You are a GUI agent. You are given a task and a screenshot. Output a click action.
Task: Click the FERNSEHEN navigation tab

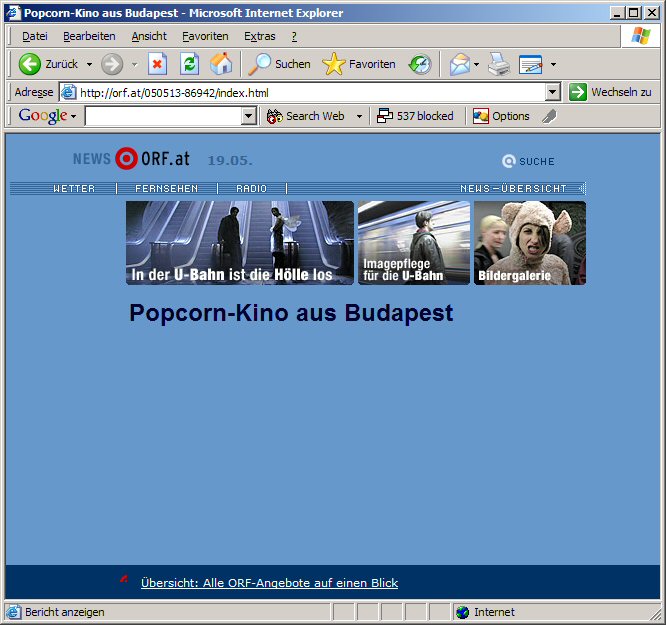point(167,188)
